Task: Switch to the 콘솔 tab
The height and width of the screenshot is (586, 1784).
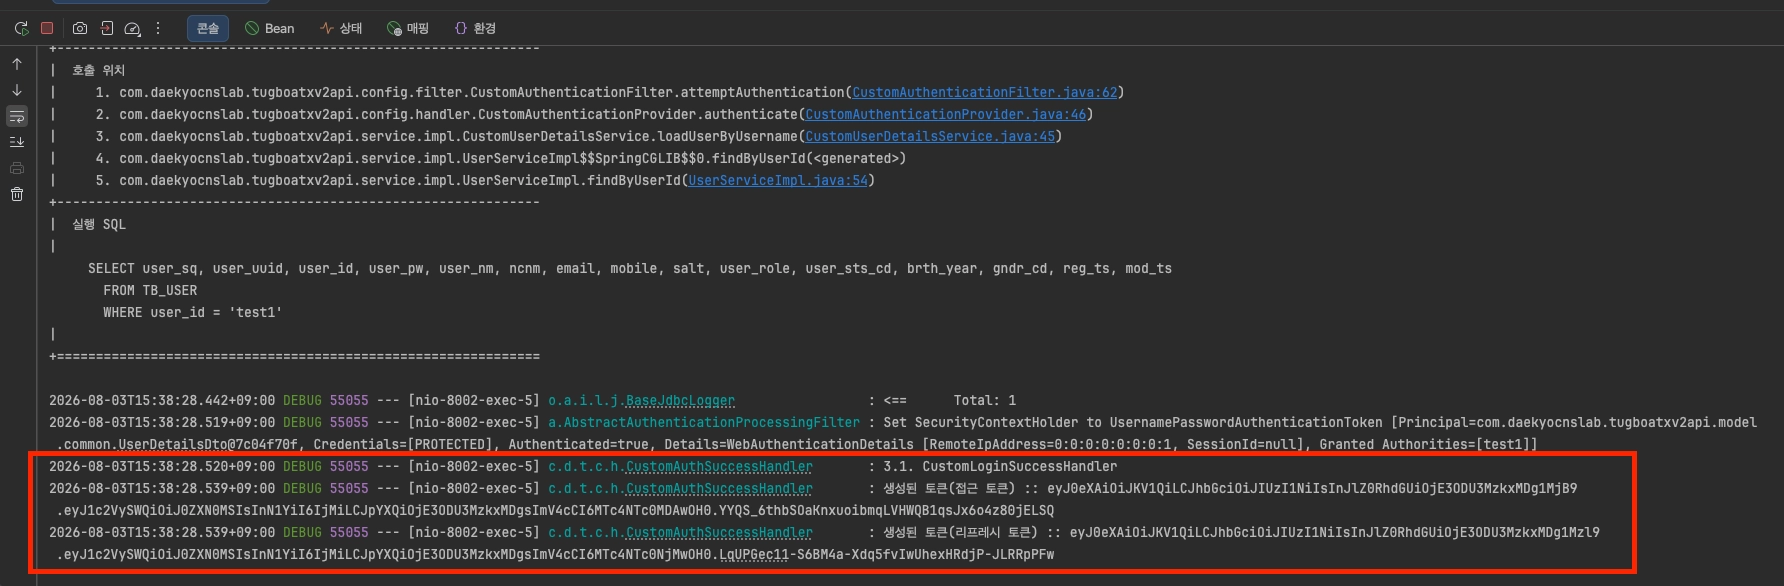Action: point(208,28)
